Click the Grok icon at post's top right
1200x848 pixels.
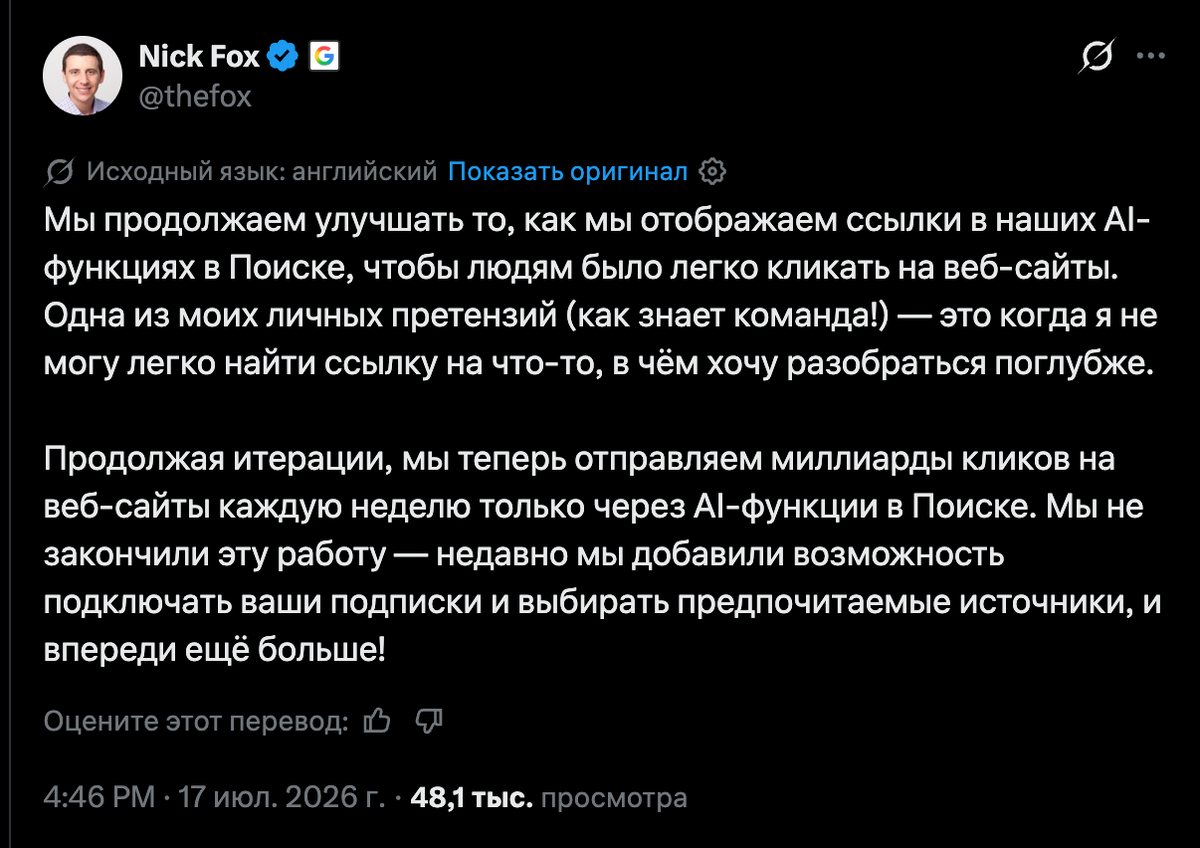pyautogui.click(x=1095, y=58)
